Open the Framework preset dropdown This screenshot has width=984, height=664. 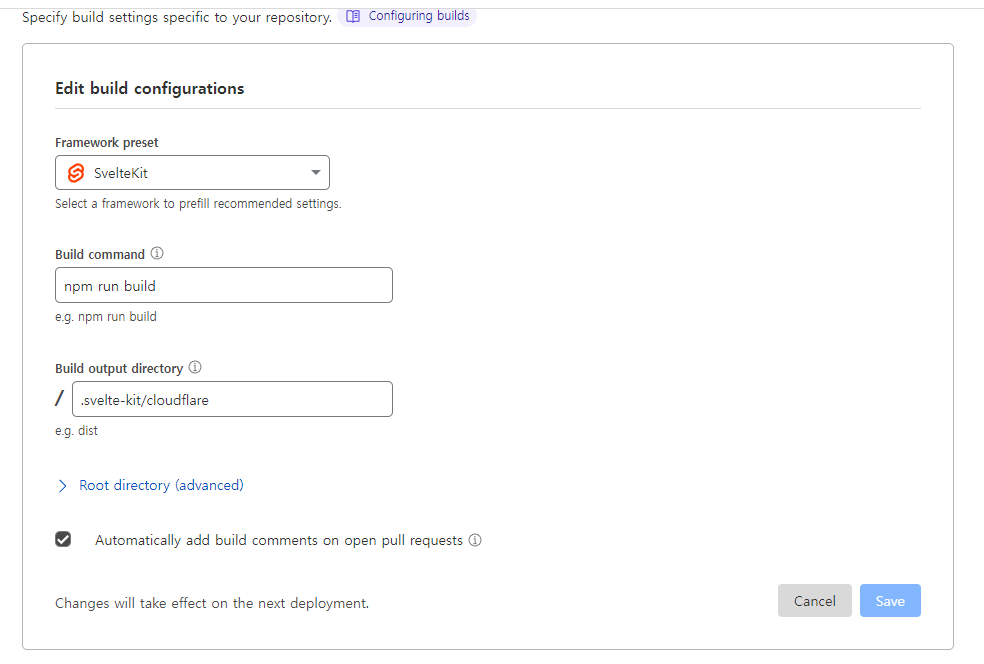coord(192,173)
